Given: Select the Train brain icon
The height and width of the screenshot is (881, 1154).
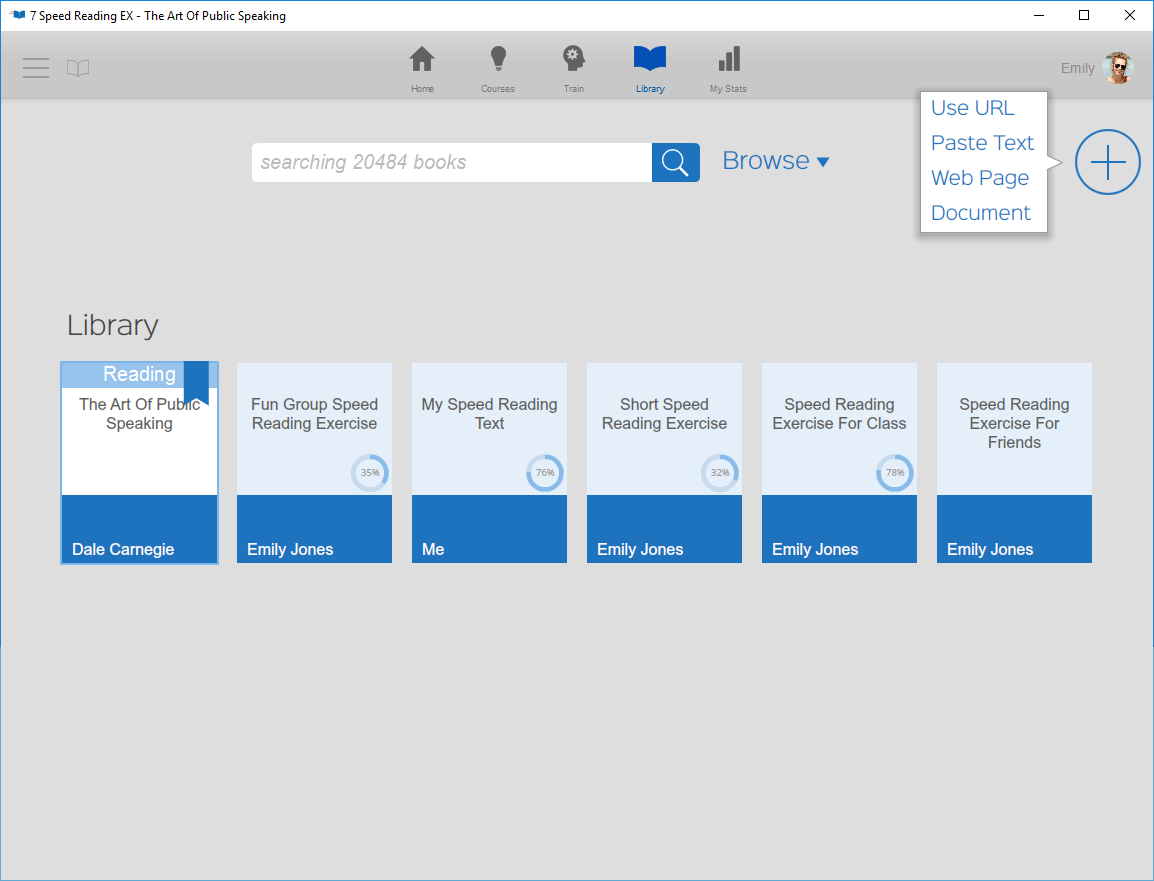Looking at the screenshot, I should pyautogui.click(x=573, y=67).
